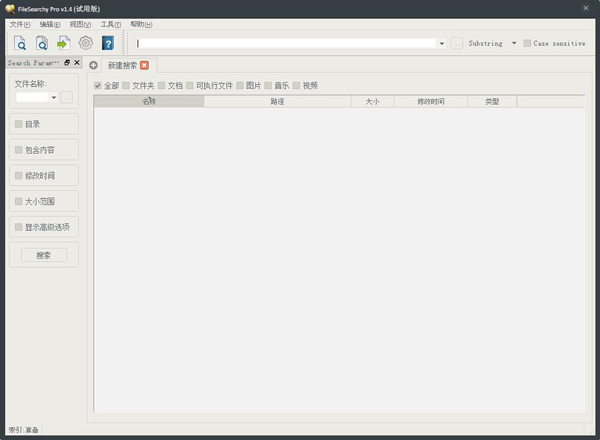Expand the main search box history dropdown
The width and height of the screenshot is (600, 440).
coord(442,43)
